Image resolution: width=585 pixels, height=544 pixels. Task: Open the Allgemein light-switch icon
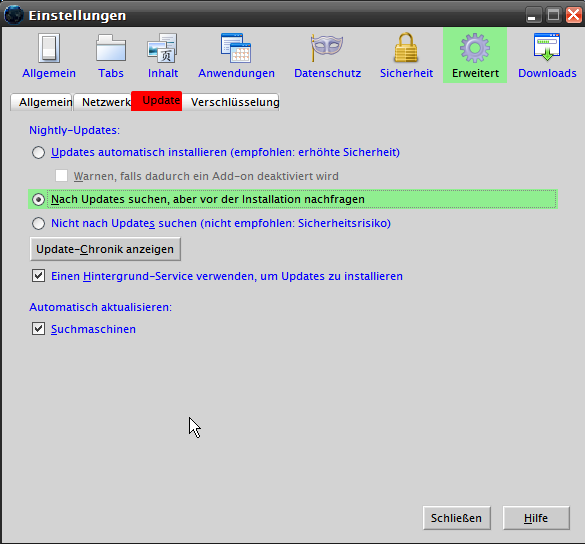[49, 48]
